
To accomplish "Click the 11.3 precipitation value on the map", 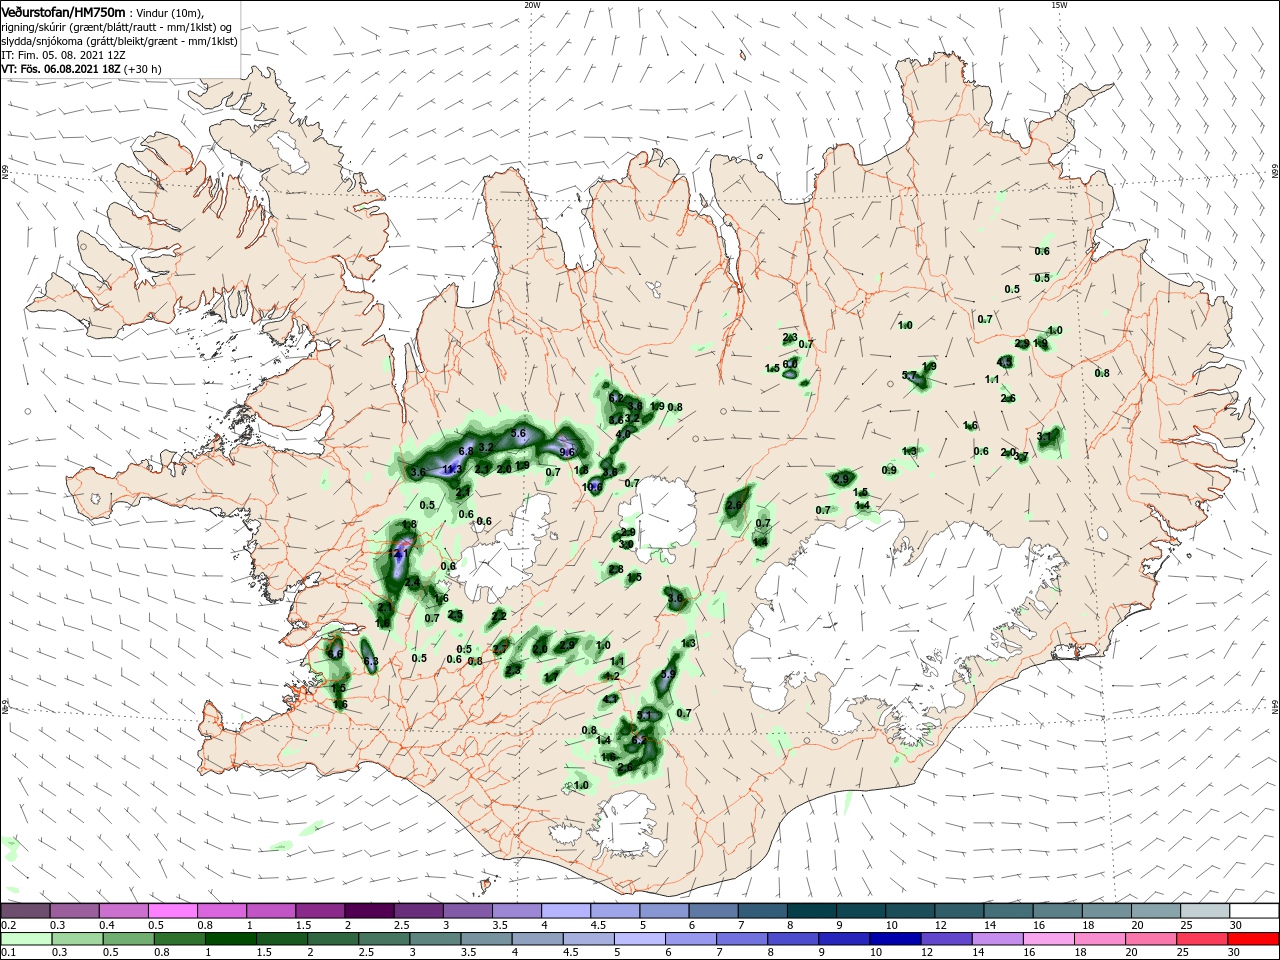I will (451, 468).
